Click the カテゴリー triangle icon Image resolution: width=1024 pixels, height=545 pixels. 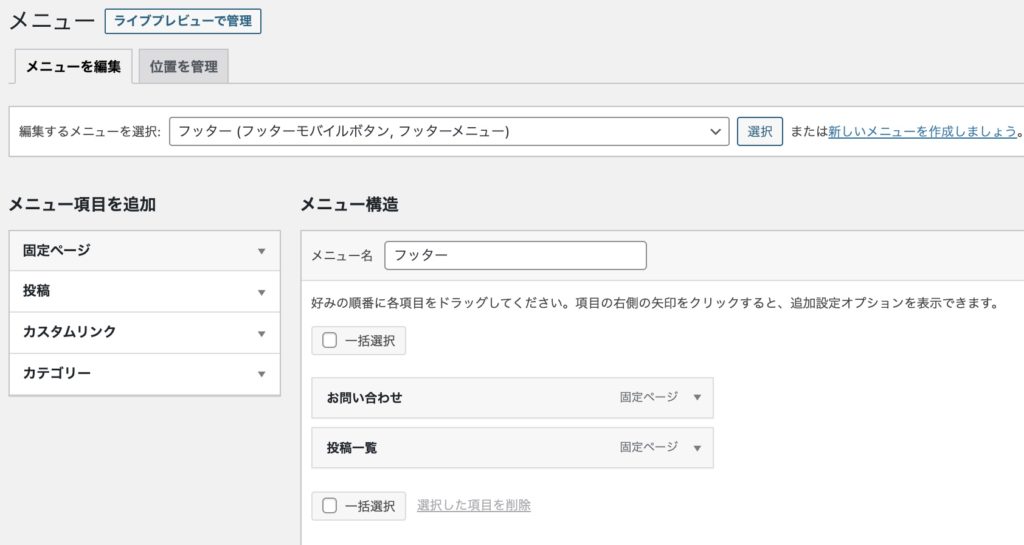click(261, 374)
